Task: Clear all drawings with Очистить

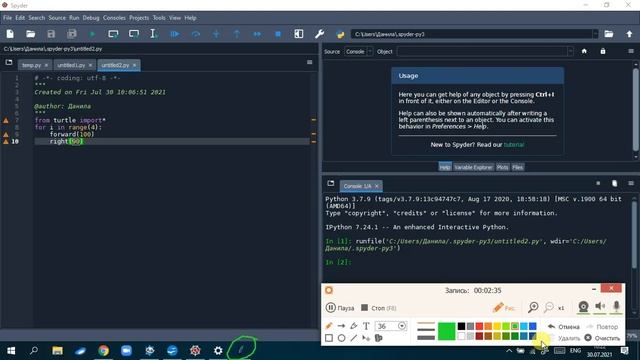Action: [602, 338]
